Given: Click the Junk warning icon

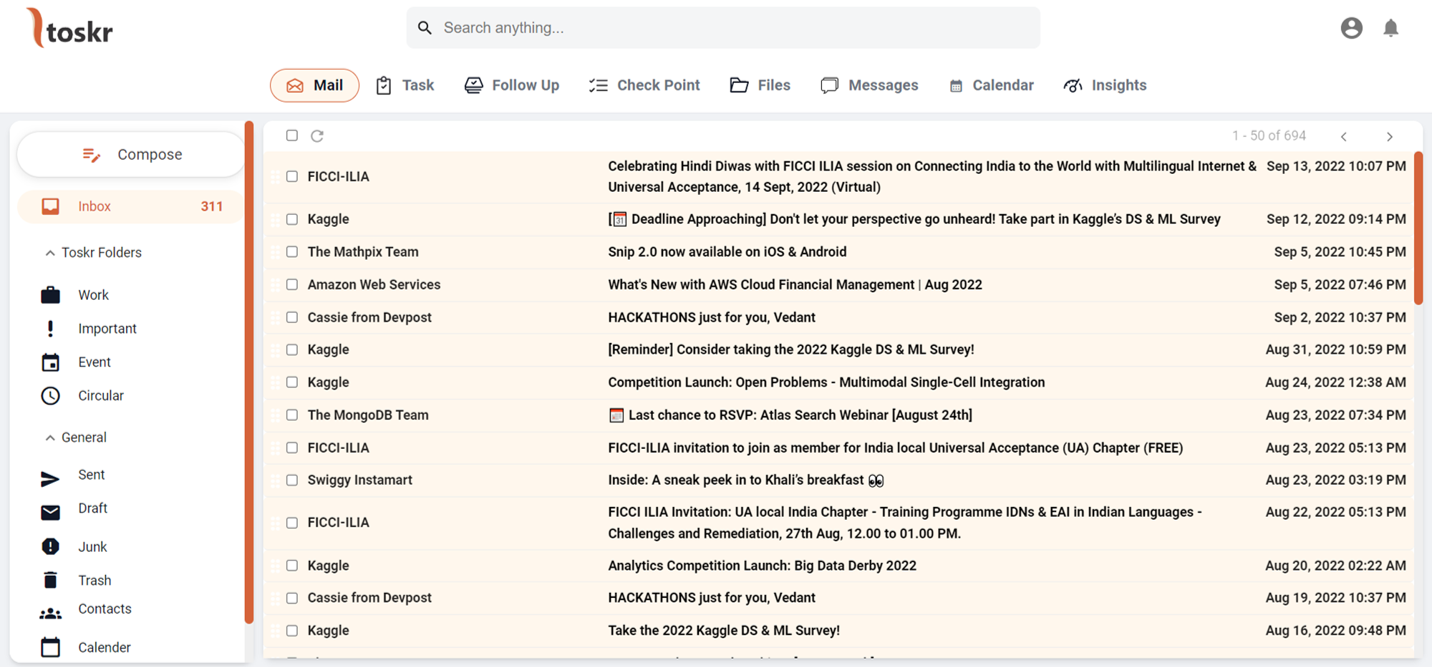Looking at the screenshot, I should [50, 546].
